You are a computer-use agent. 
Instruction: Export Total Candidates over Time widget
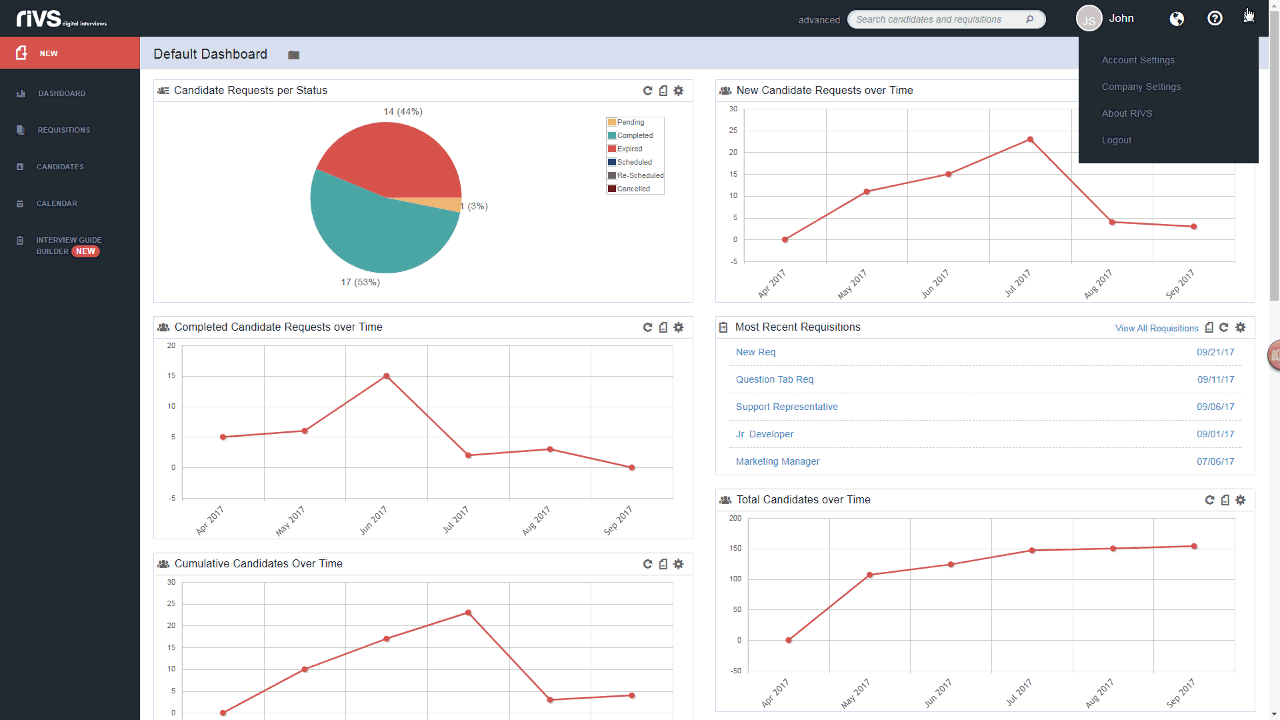click(x=1225, y=500)
